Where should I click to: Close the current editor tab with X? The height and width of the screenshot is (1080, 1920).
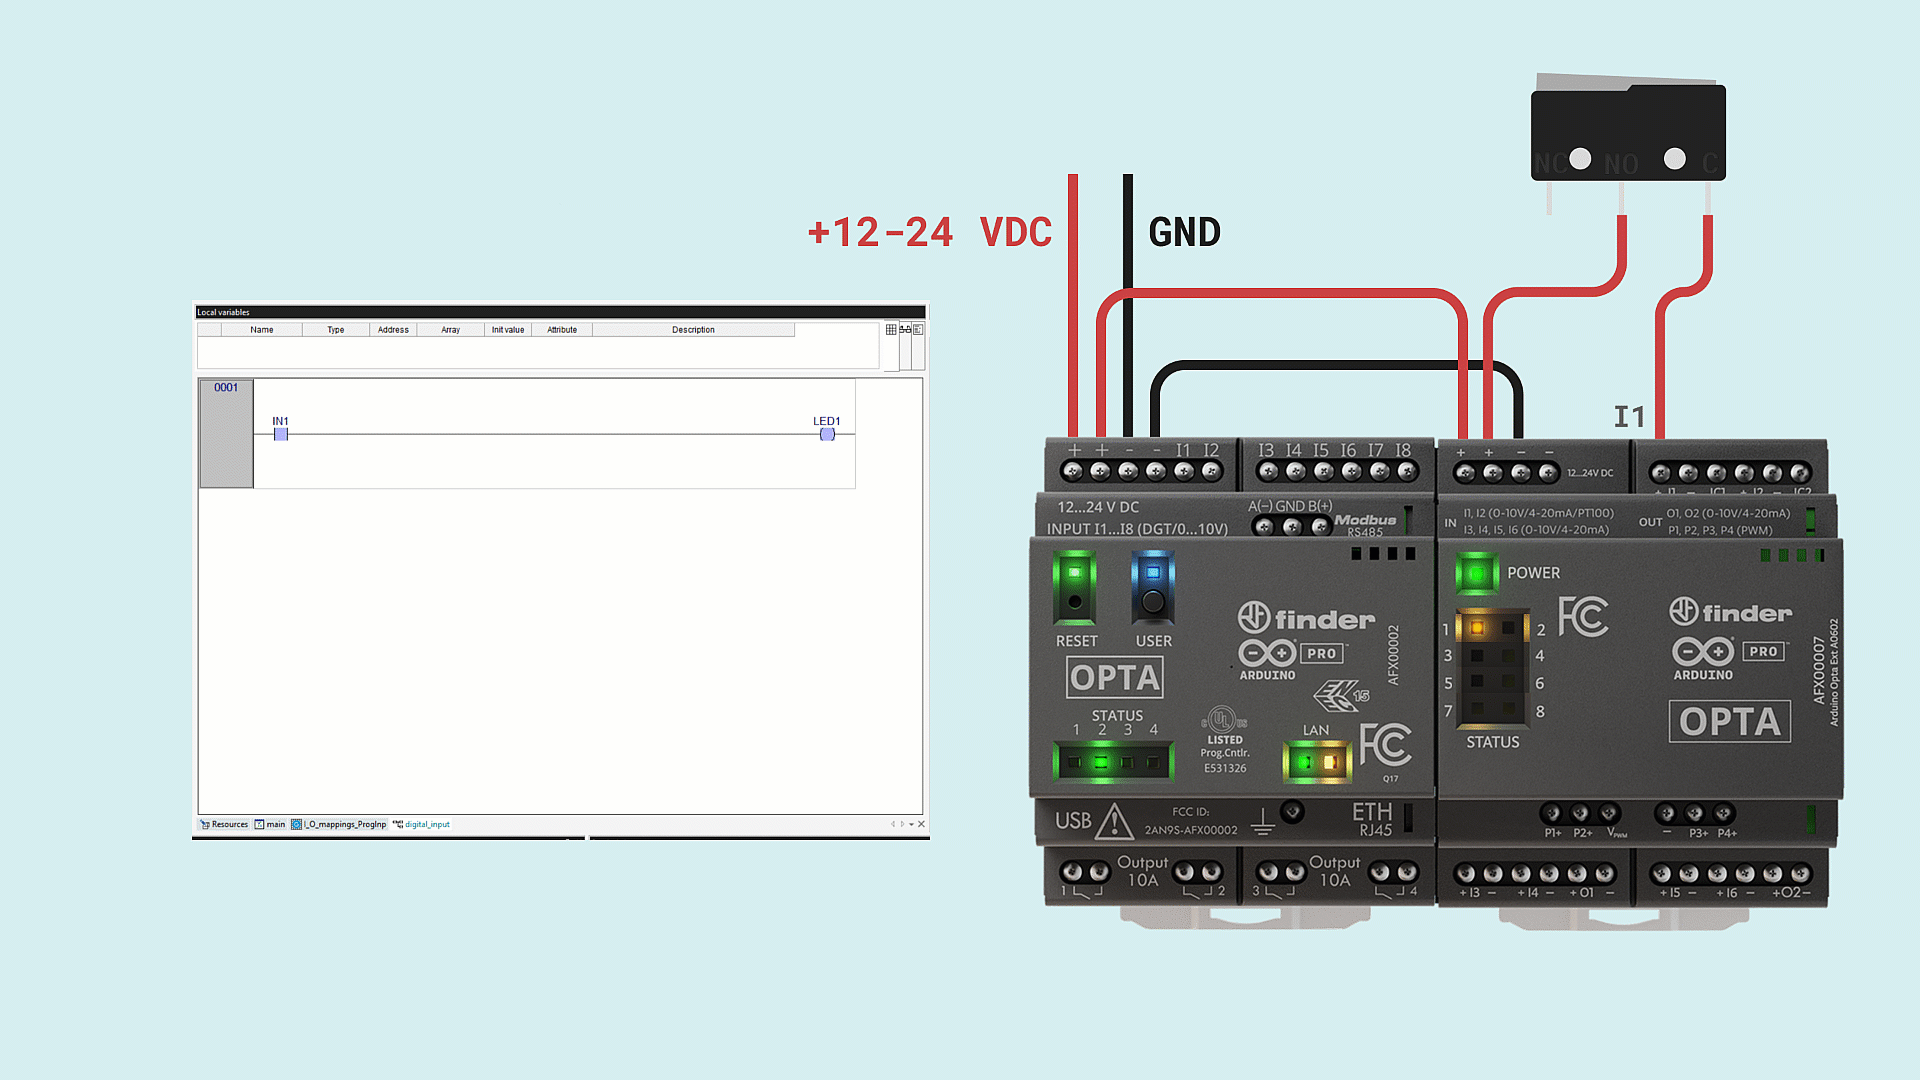point(921,825)
